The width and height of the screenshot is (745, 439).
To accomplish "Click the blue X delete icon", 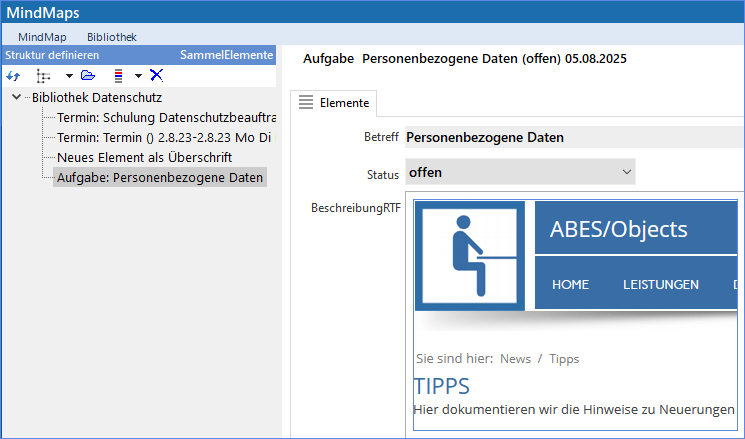I will coord(156,75).
